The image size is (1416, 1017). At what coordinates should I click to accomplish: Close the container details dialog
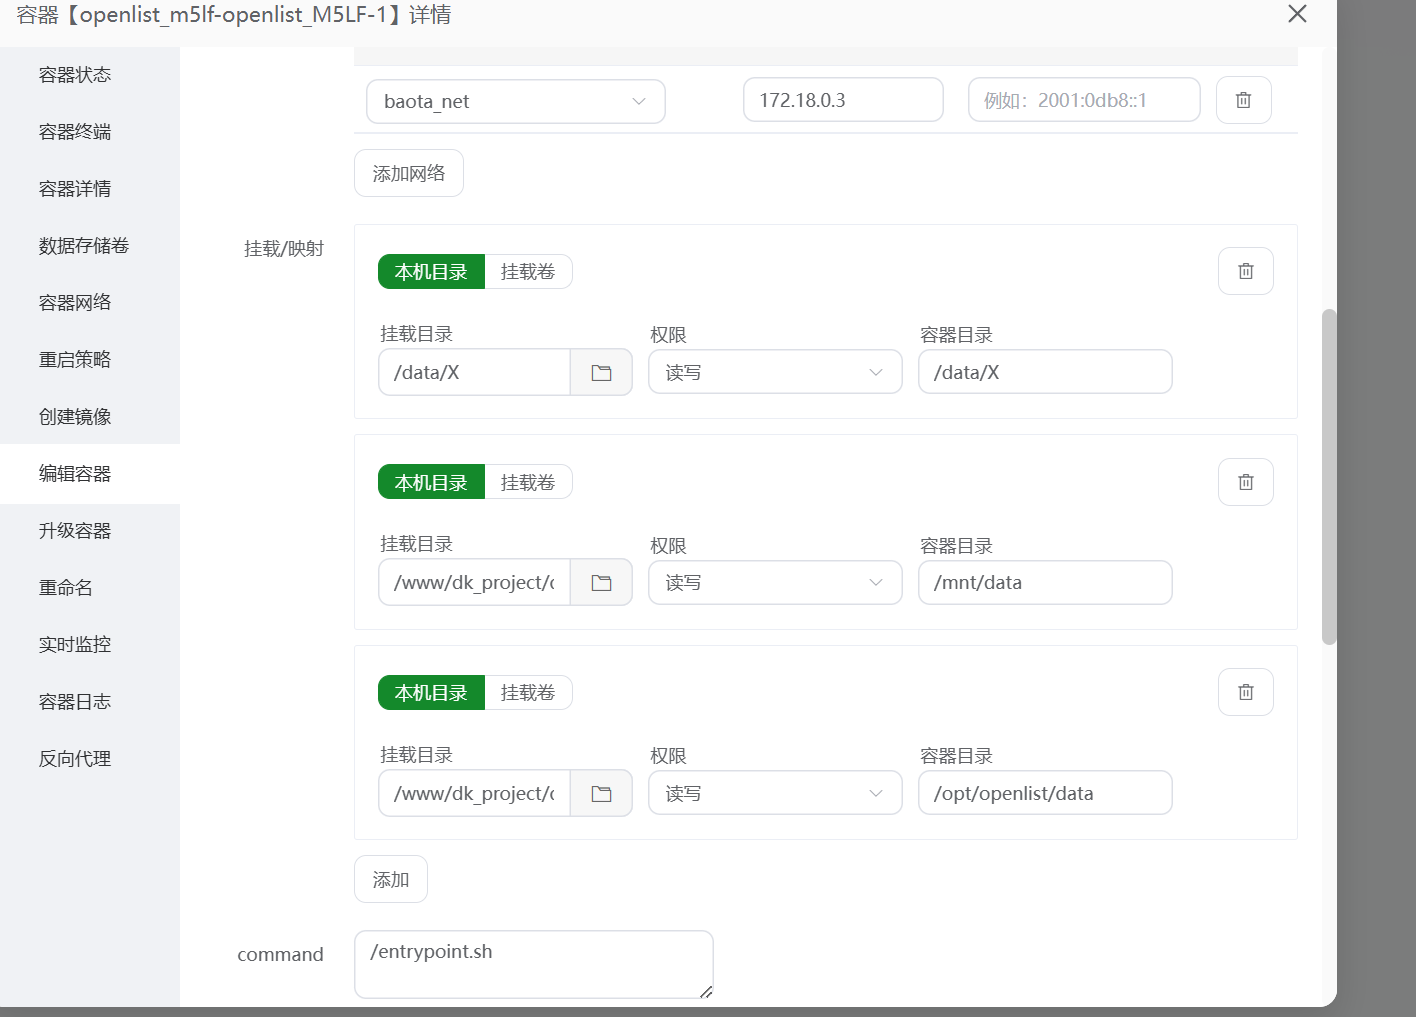(1297, 14)
